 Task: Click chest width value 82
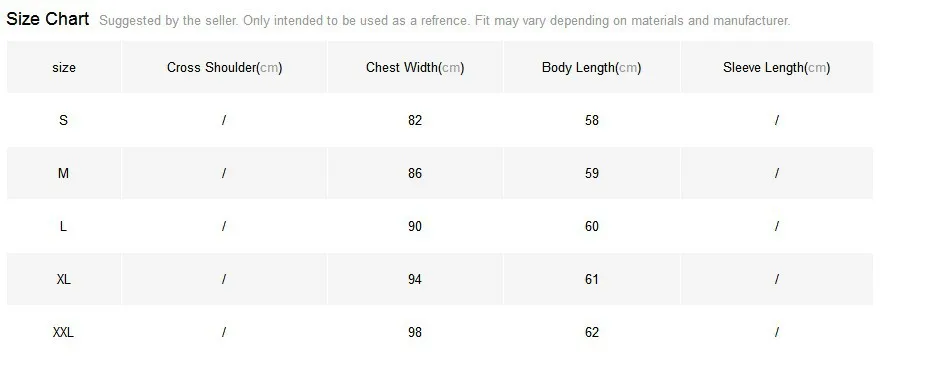(x=415, y=120)
